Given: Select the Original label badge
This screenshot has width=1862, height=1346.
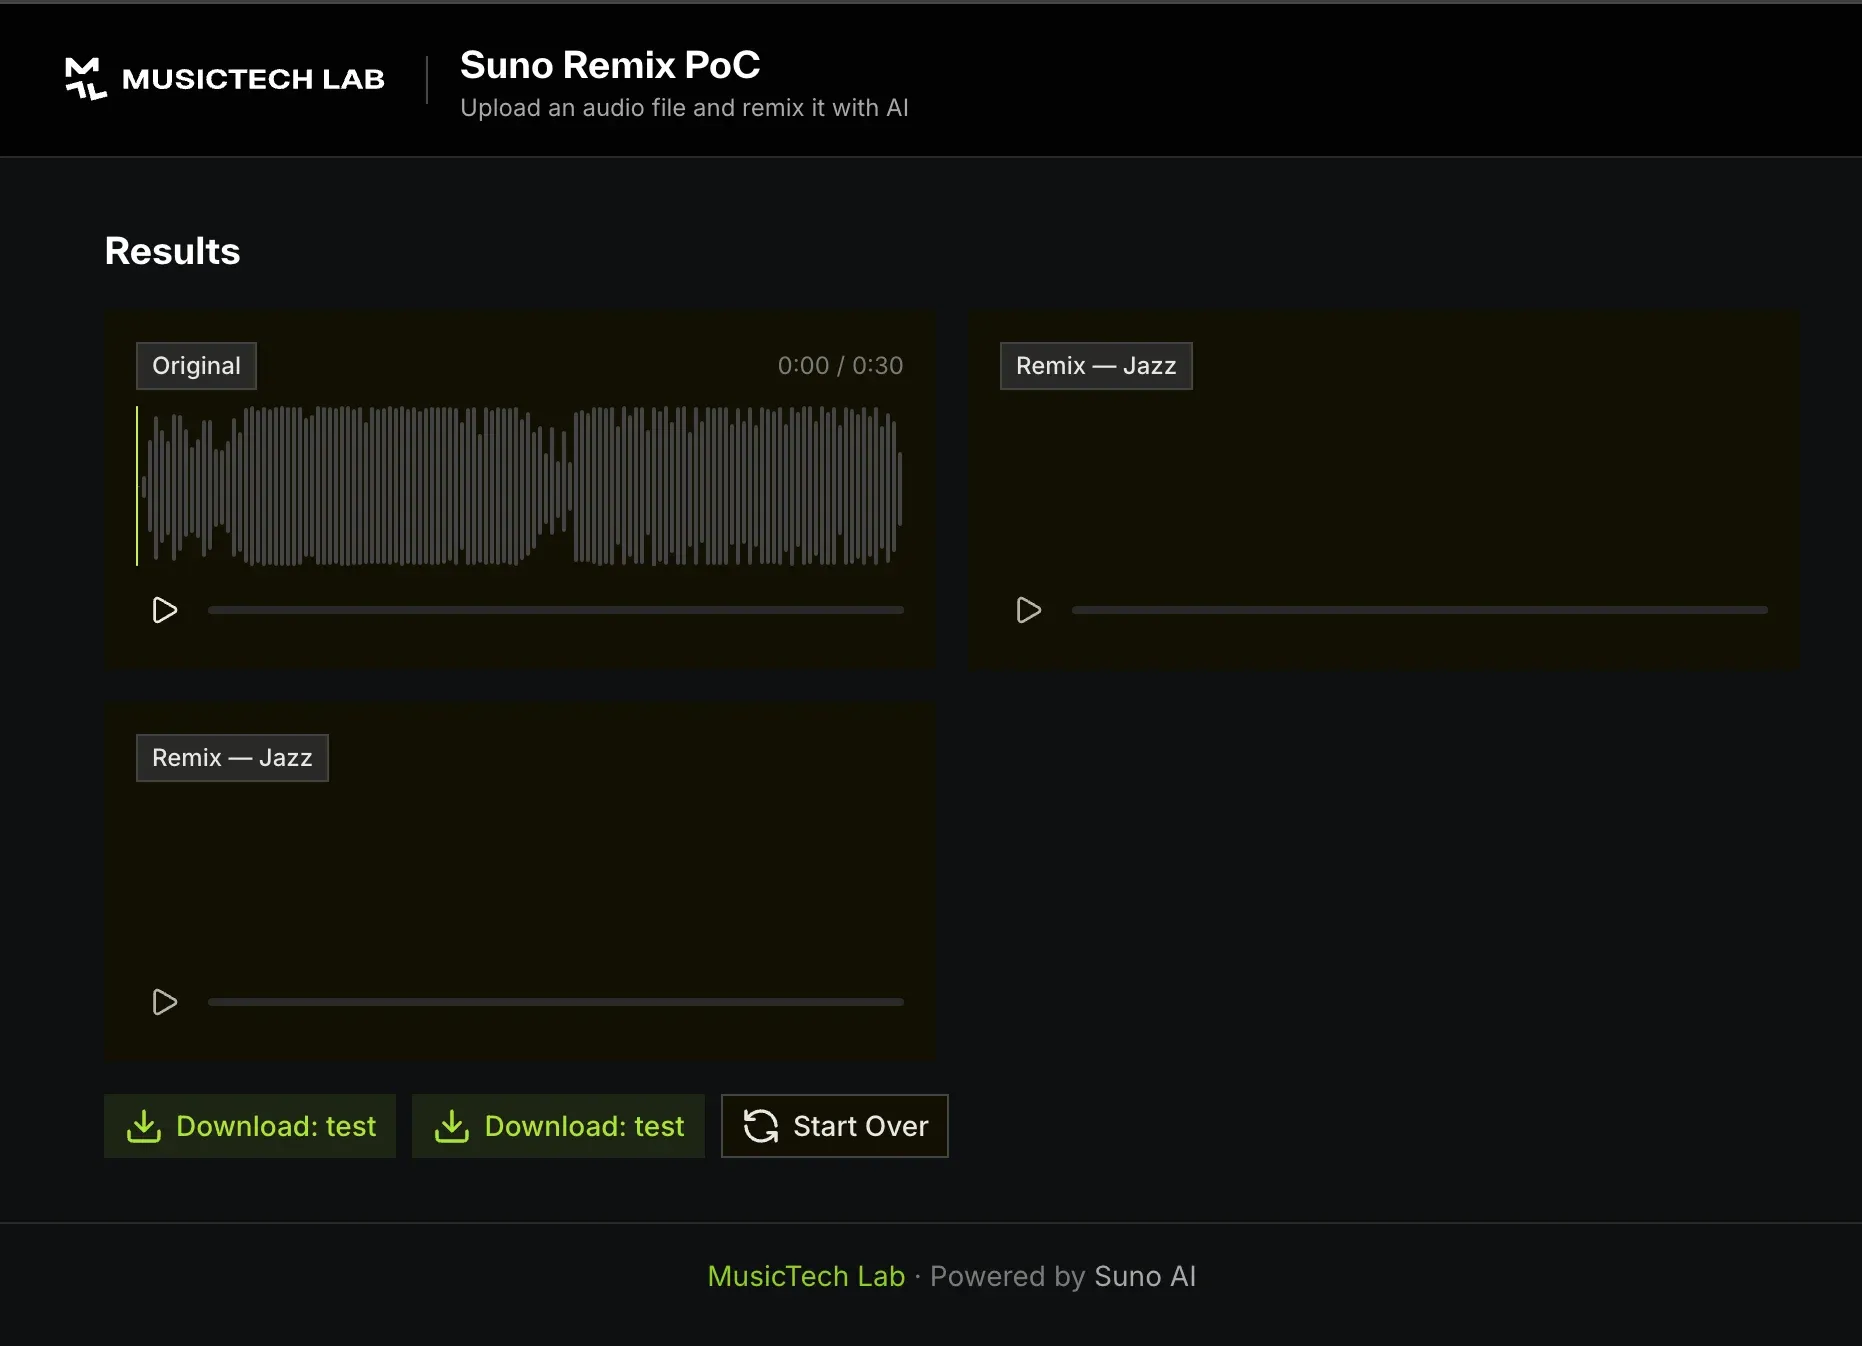Looking at the screenshot, I should [196, 365].
